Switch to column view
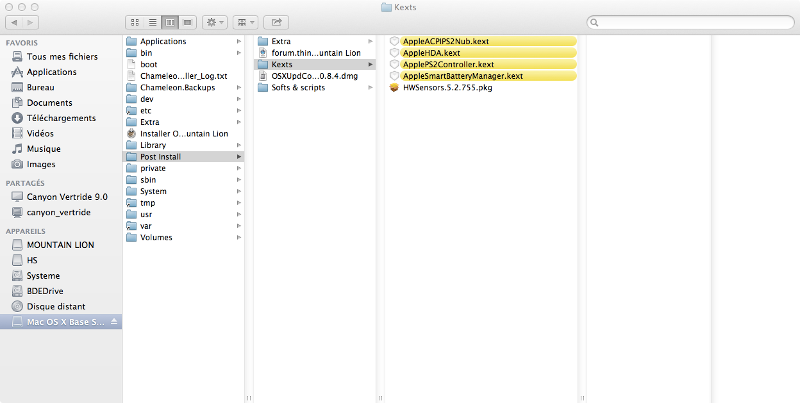The width and height of the screenshot is (800, 403). pos(170,22)
